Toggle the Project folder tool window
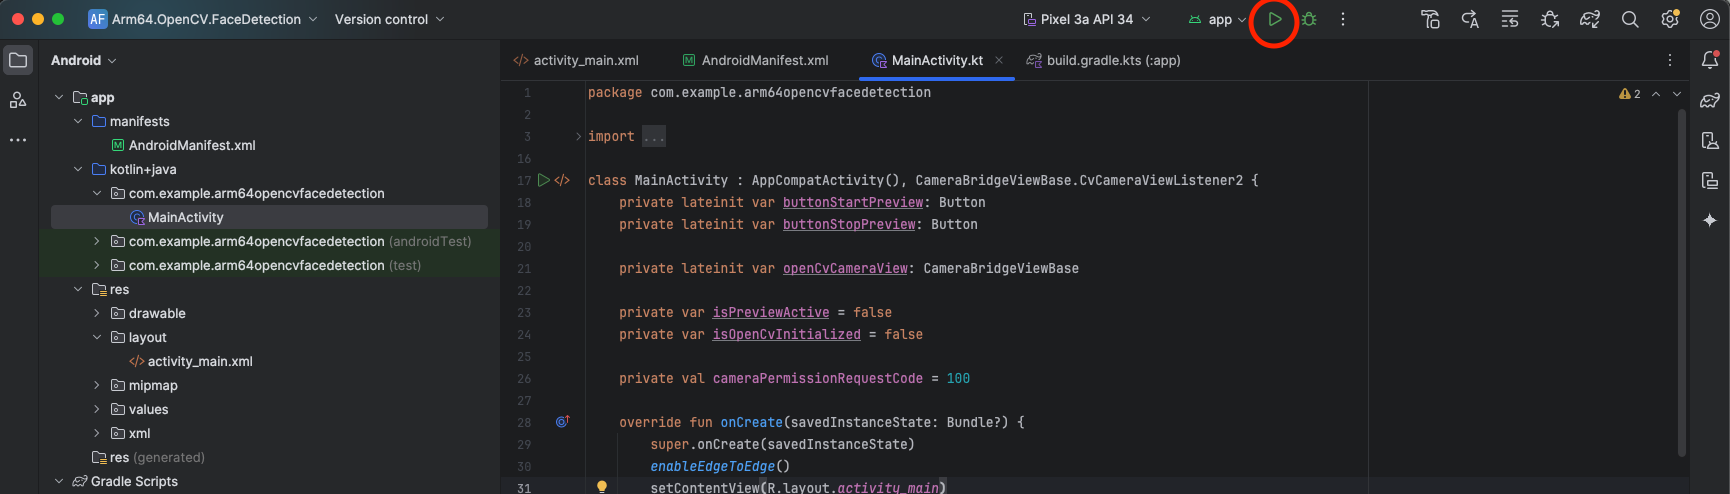This screenshot has width=1730, height=494. click(18, 60)
